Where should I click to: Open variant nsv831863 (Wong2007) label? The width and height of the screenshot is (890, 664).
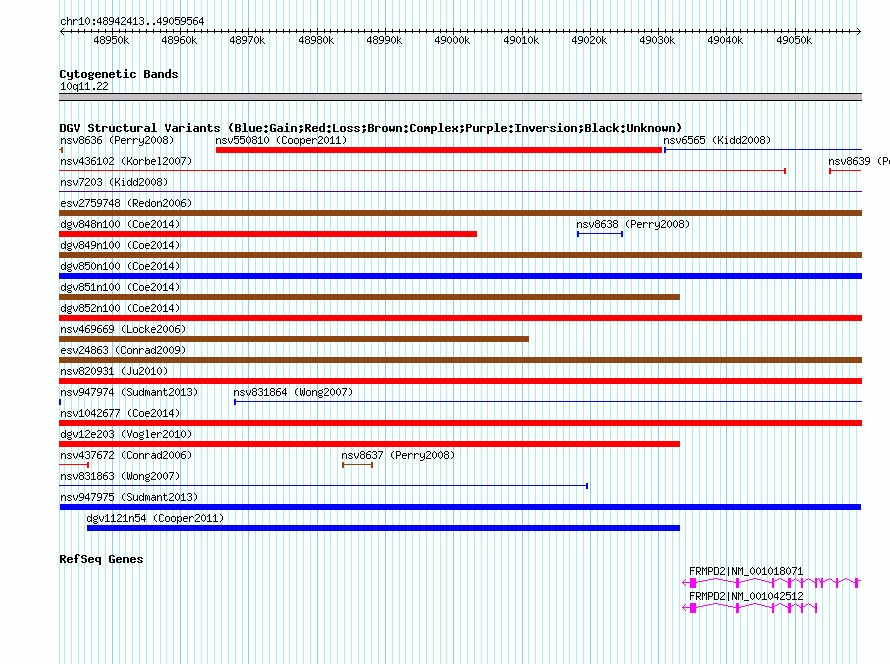[120, 476]
